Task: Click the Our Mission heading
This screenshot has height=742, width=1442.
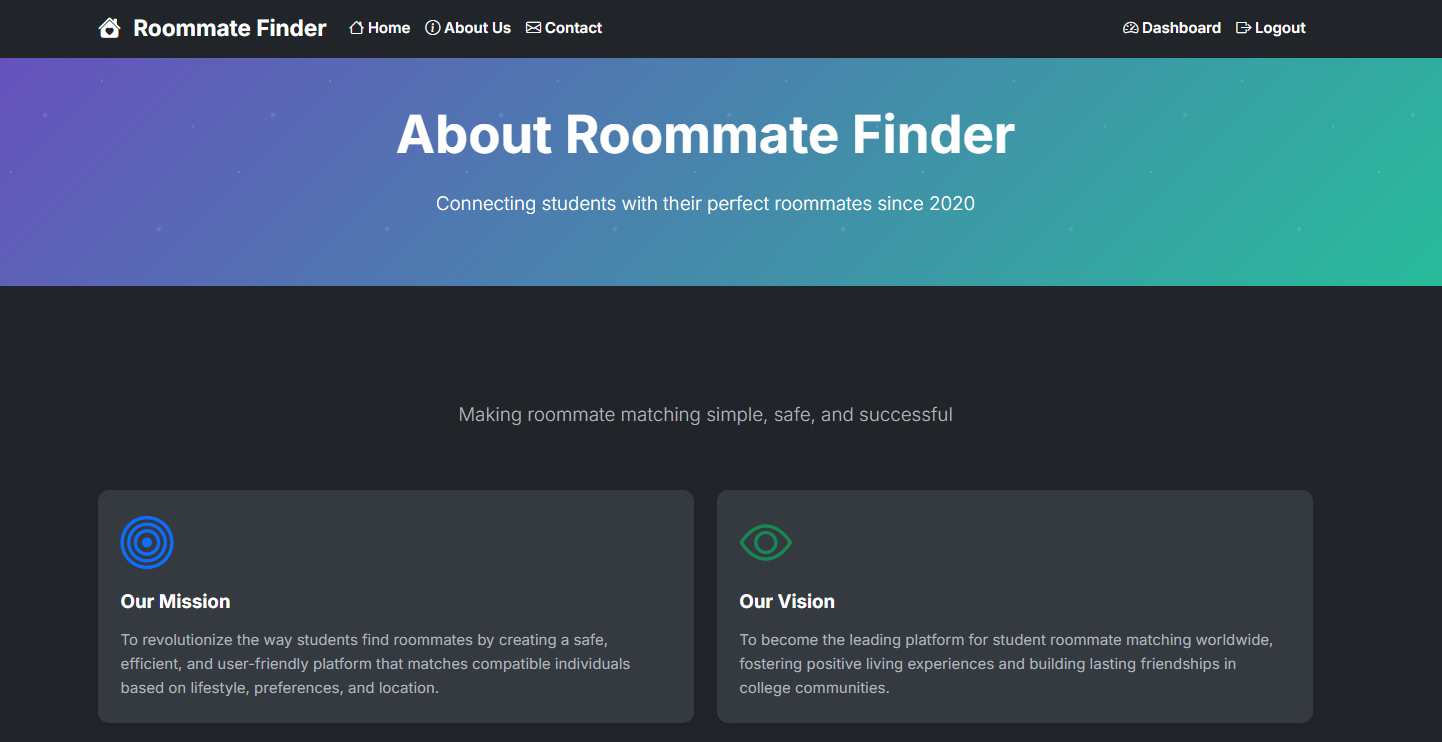Action: 174,601
